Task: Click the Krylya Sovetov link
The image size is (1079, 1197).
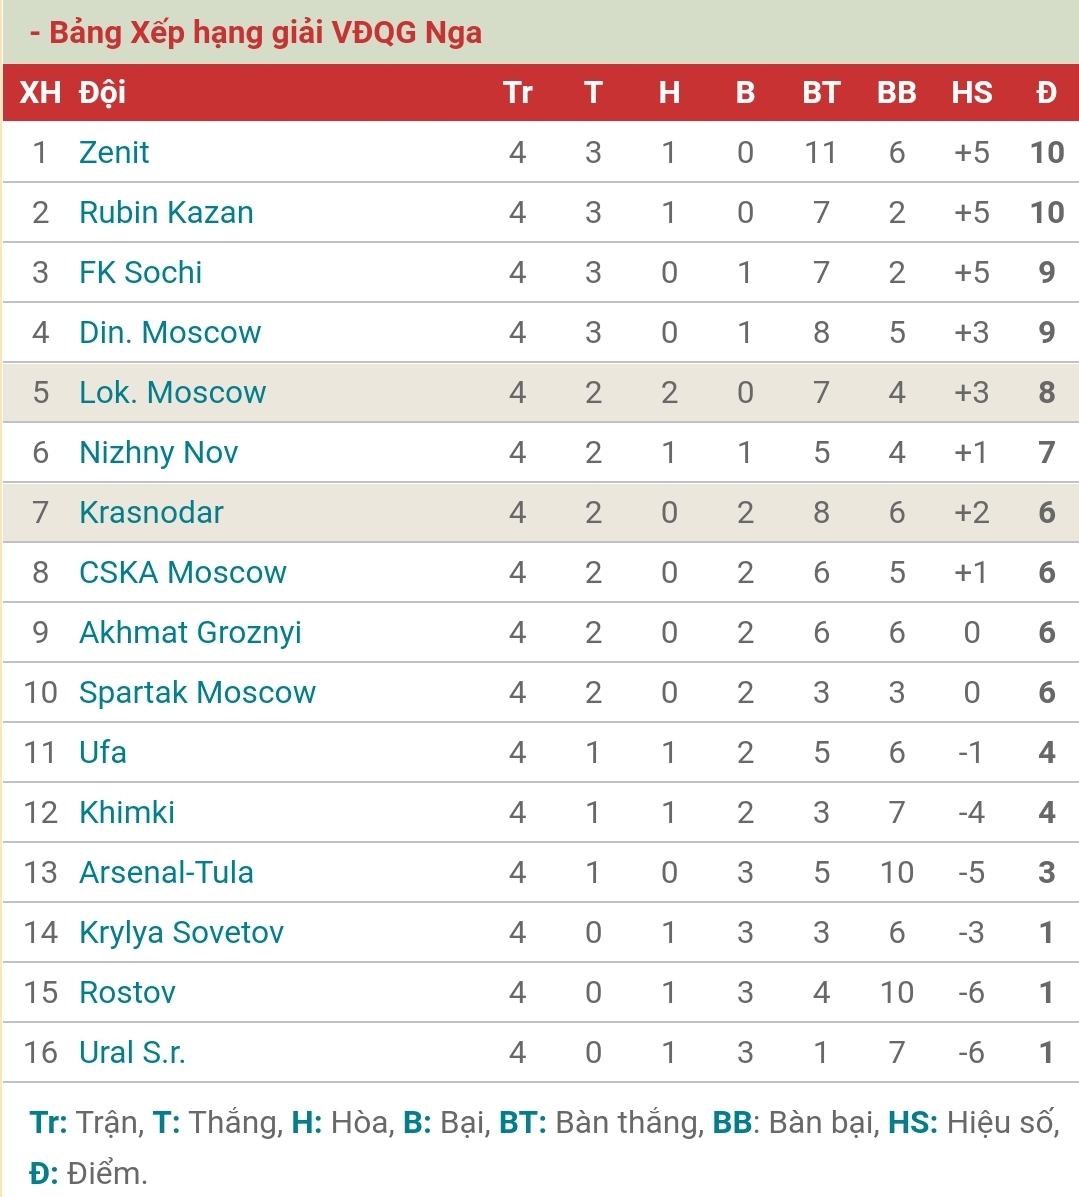Action: (x=181, y=932)
